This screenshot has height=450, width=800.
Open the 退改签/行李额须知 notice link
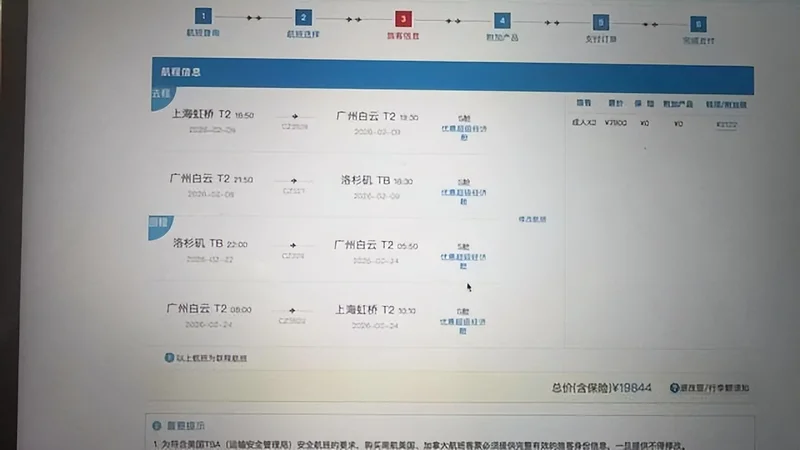point(716,388)
